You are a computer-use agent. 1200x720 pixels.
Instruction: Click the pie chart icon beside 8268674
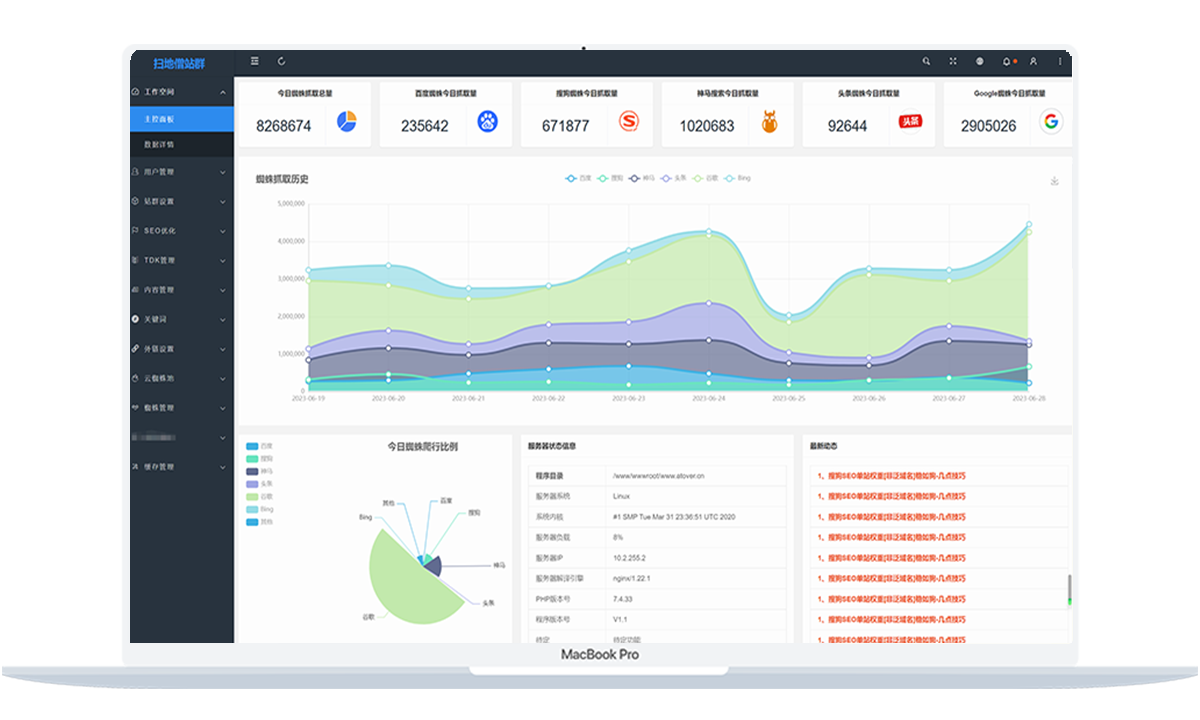coord(346,122)
